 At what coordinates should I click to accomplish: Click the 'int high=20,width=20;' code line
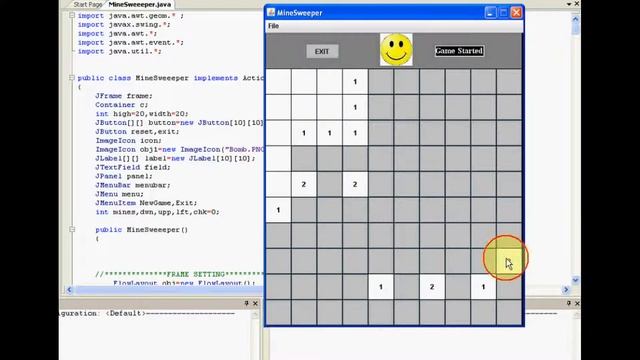coord(142,114)
